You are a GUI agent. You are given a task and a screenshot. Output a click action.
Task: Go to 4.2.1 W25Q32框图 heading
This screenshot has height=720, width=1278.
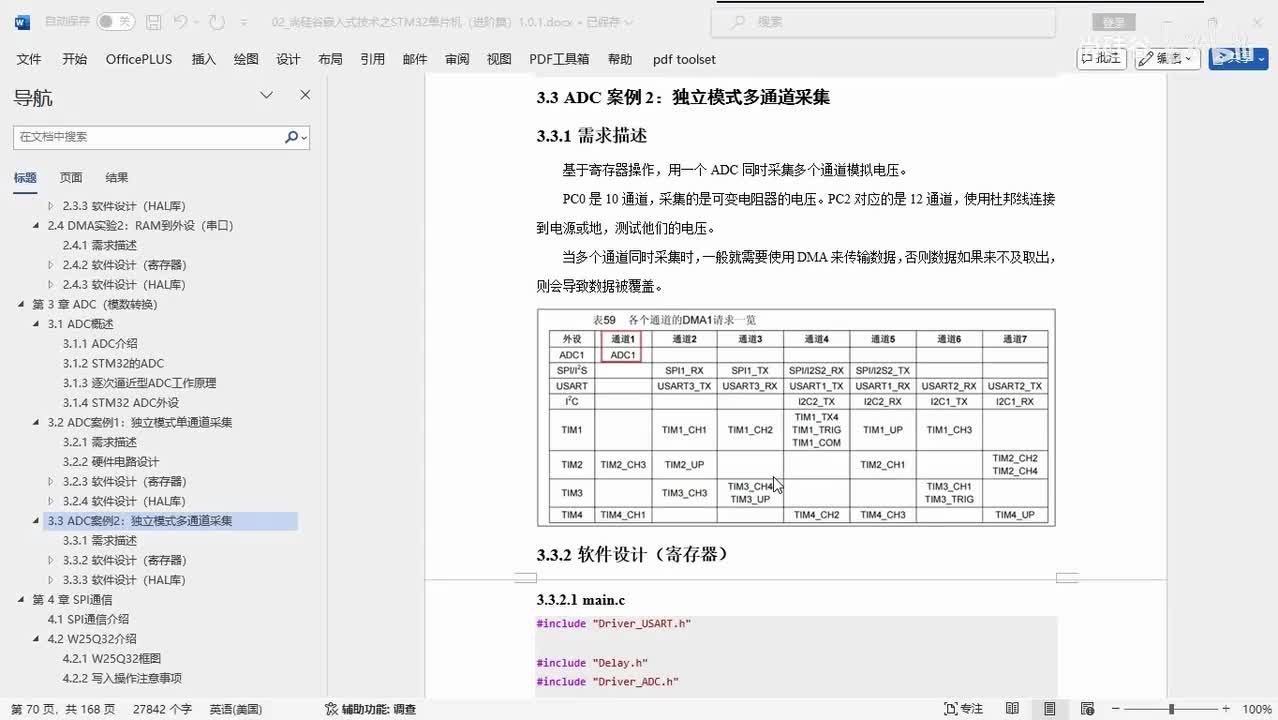click(x=112, y=659)
